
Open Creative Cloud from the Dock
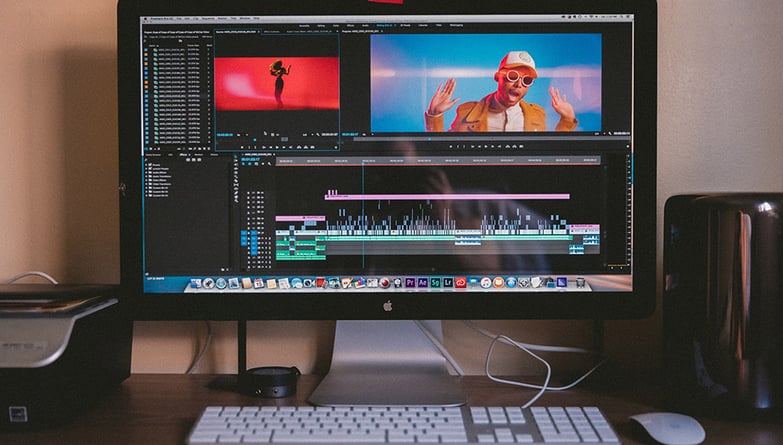tap(460, 283)
